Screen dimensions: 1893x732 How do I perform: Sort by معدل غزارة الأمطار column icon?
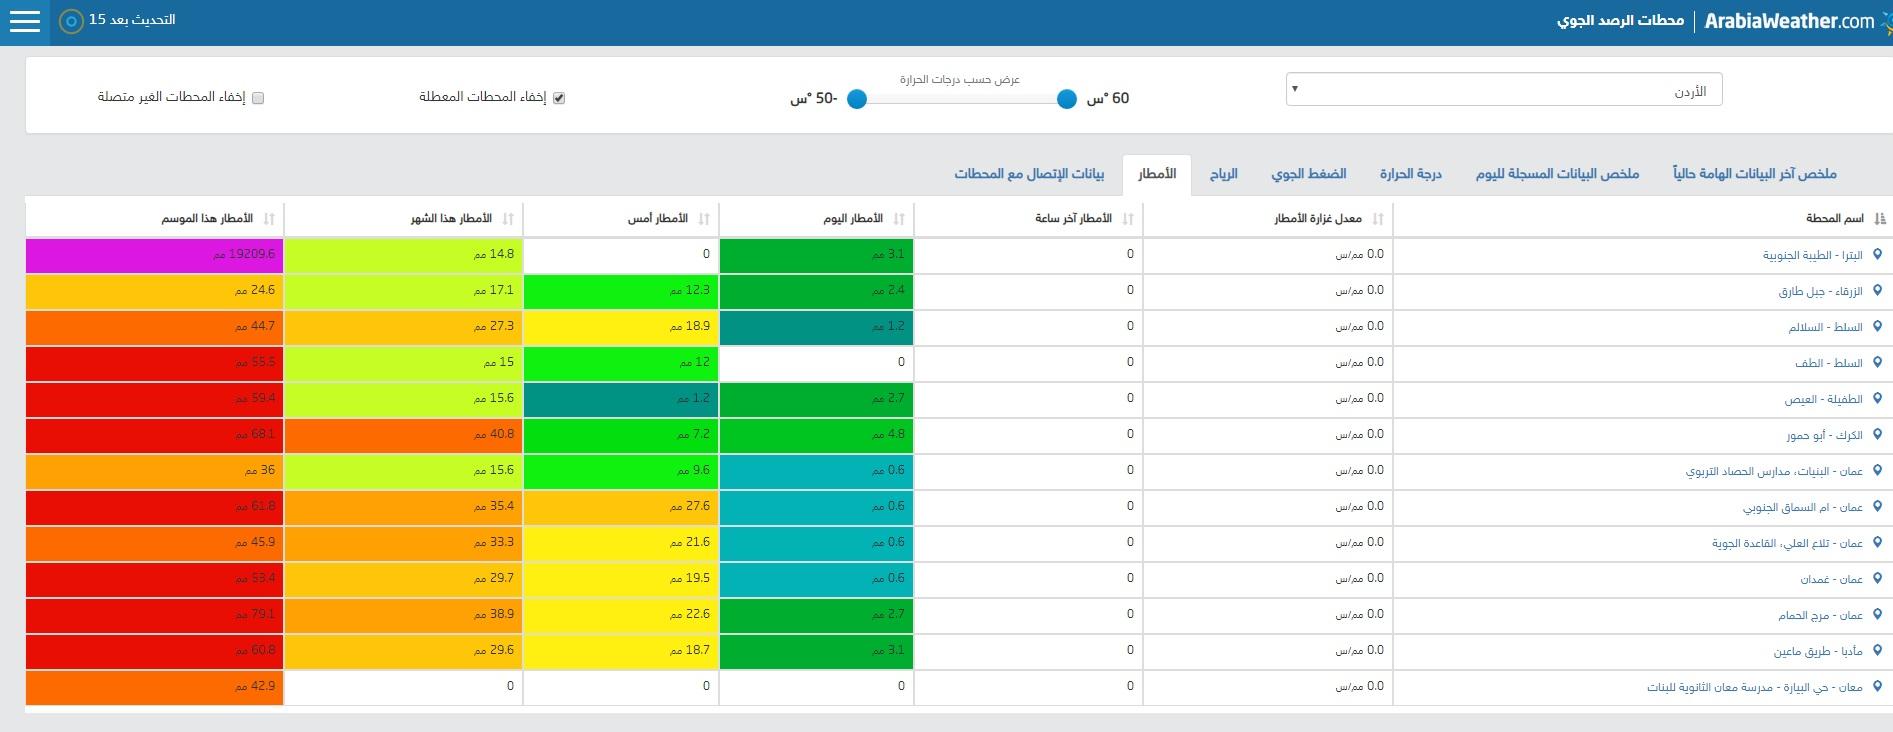(1378, 219)
